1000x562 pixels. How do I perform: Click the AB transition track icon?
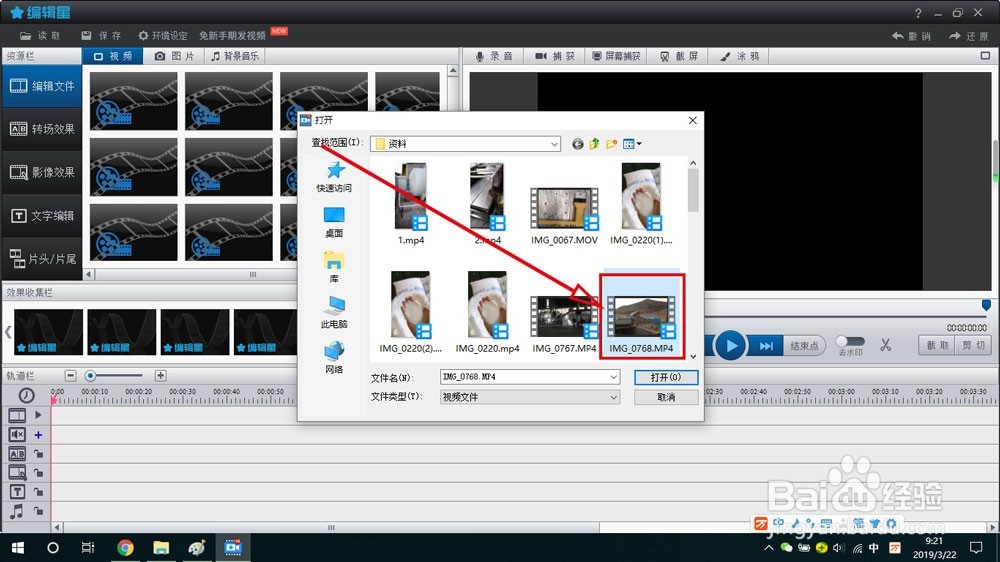pos(17,454)
